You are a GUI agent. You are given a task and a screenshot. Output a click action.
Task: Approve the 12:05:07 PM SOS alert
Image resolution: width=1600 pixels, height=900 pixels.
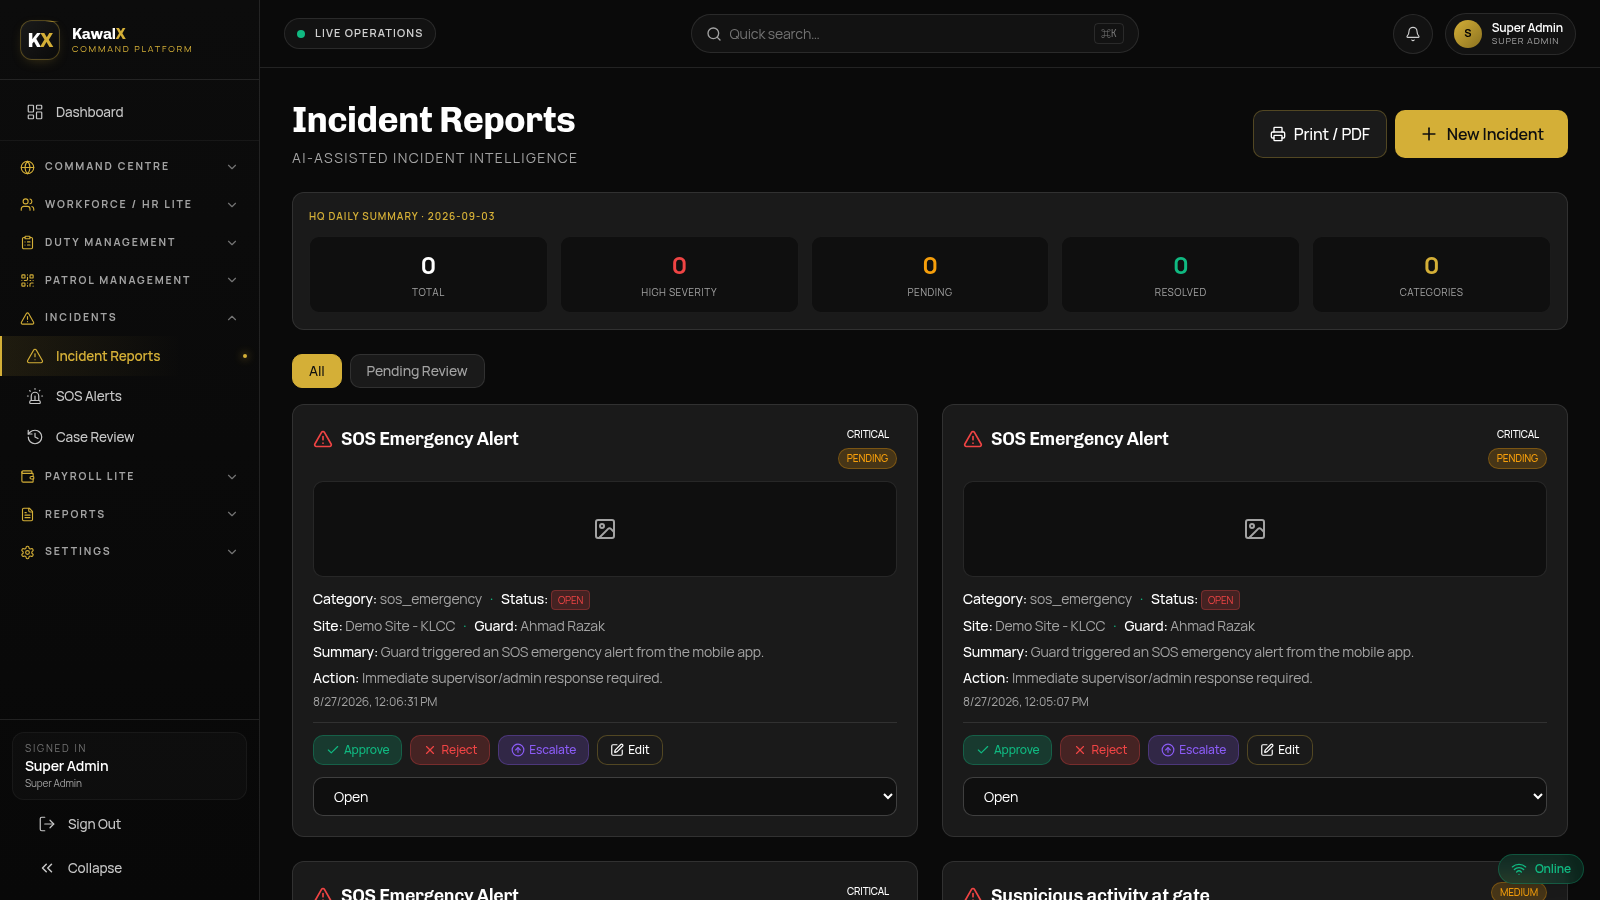click(x=1007, y=750)
